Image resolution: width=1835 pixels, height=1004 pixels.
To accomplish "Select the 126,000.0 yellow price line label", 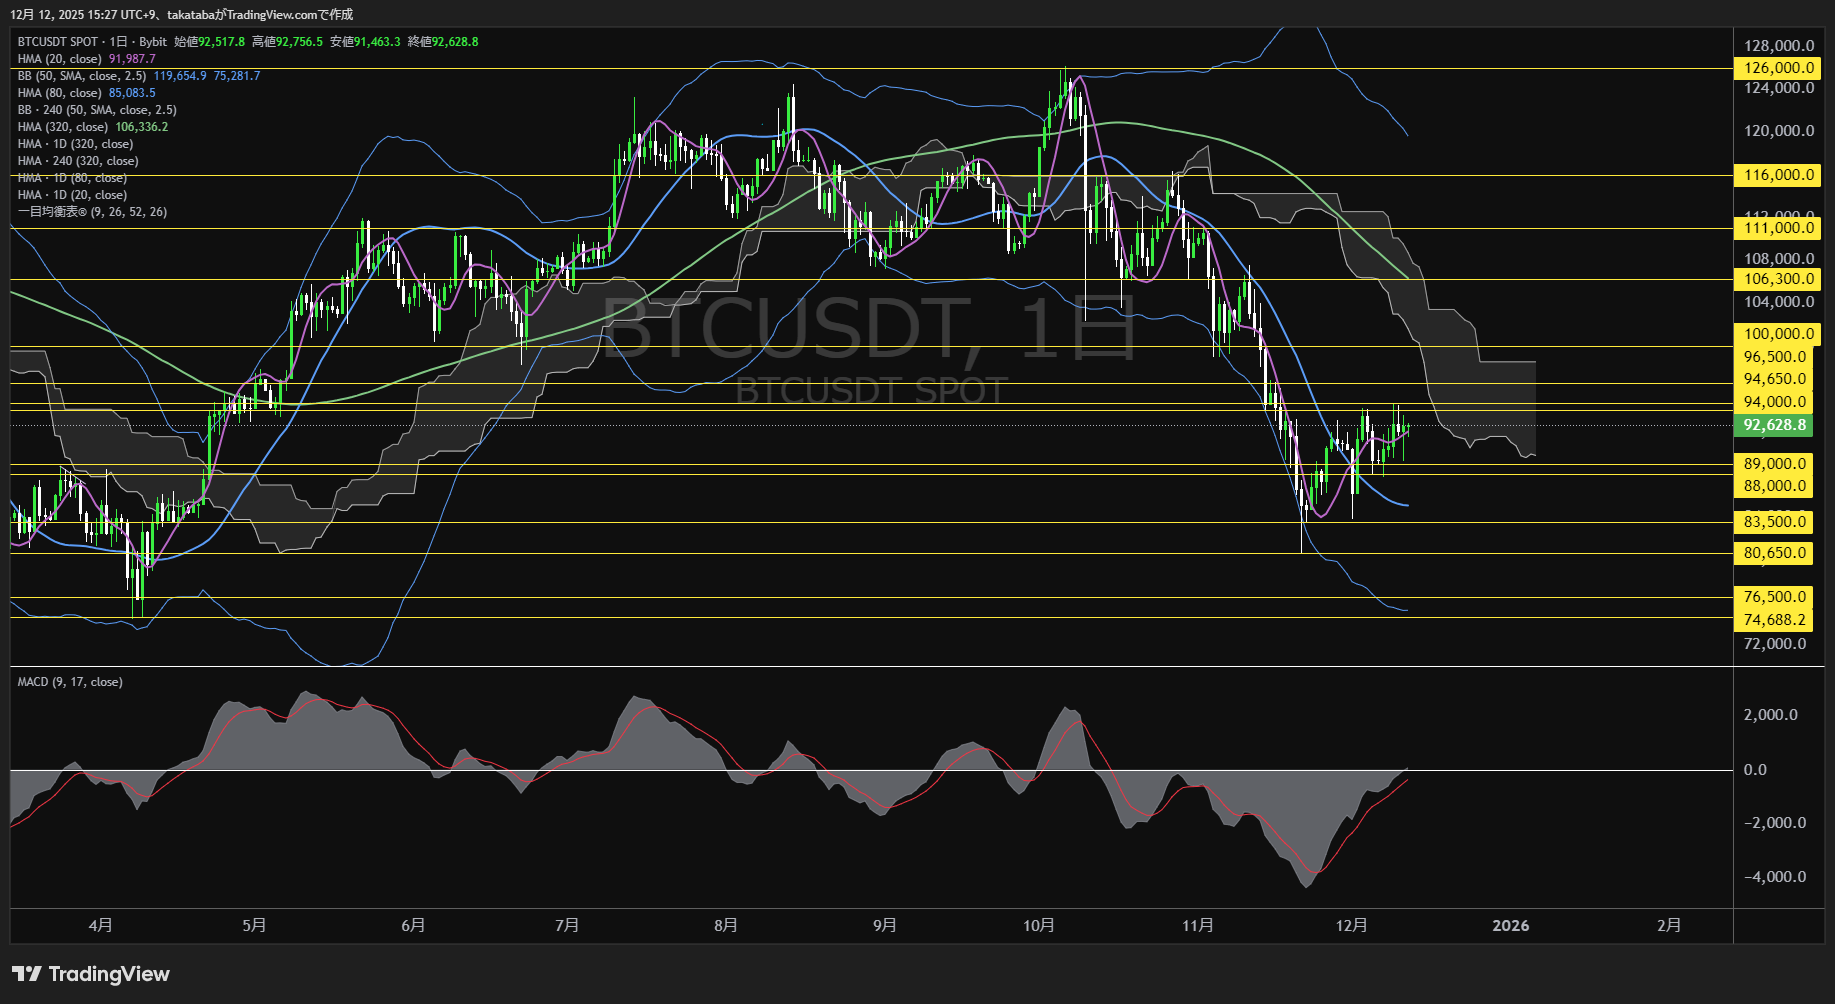I will (x=1778, y=68).
